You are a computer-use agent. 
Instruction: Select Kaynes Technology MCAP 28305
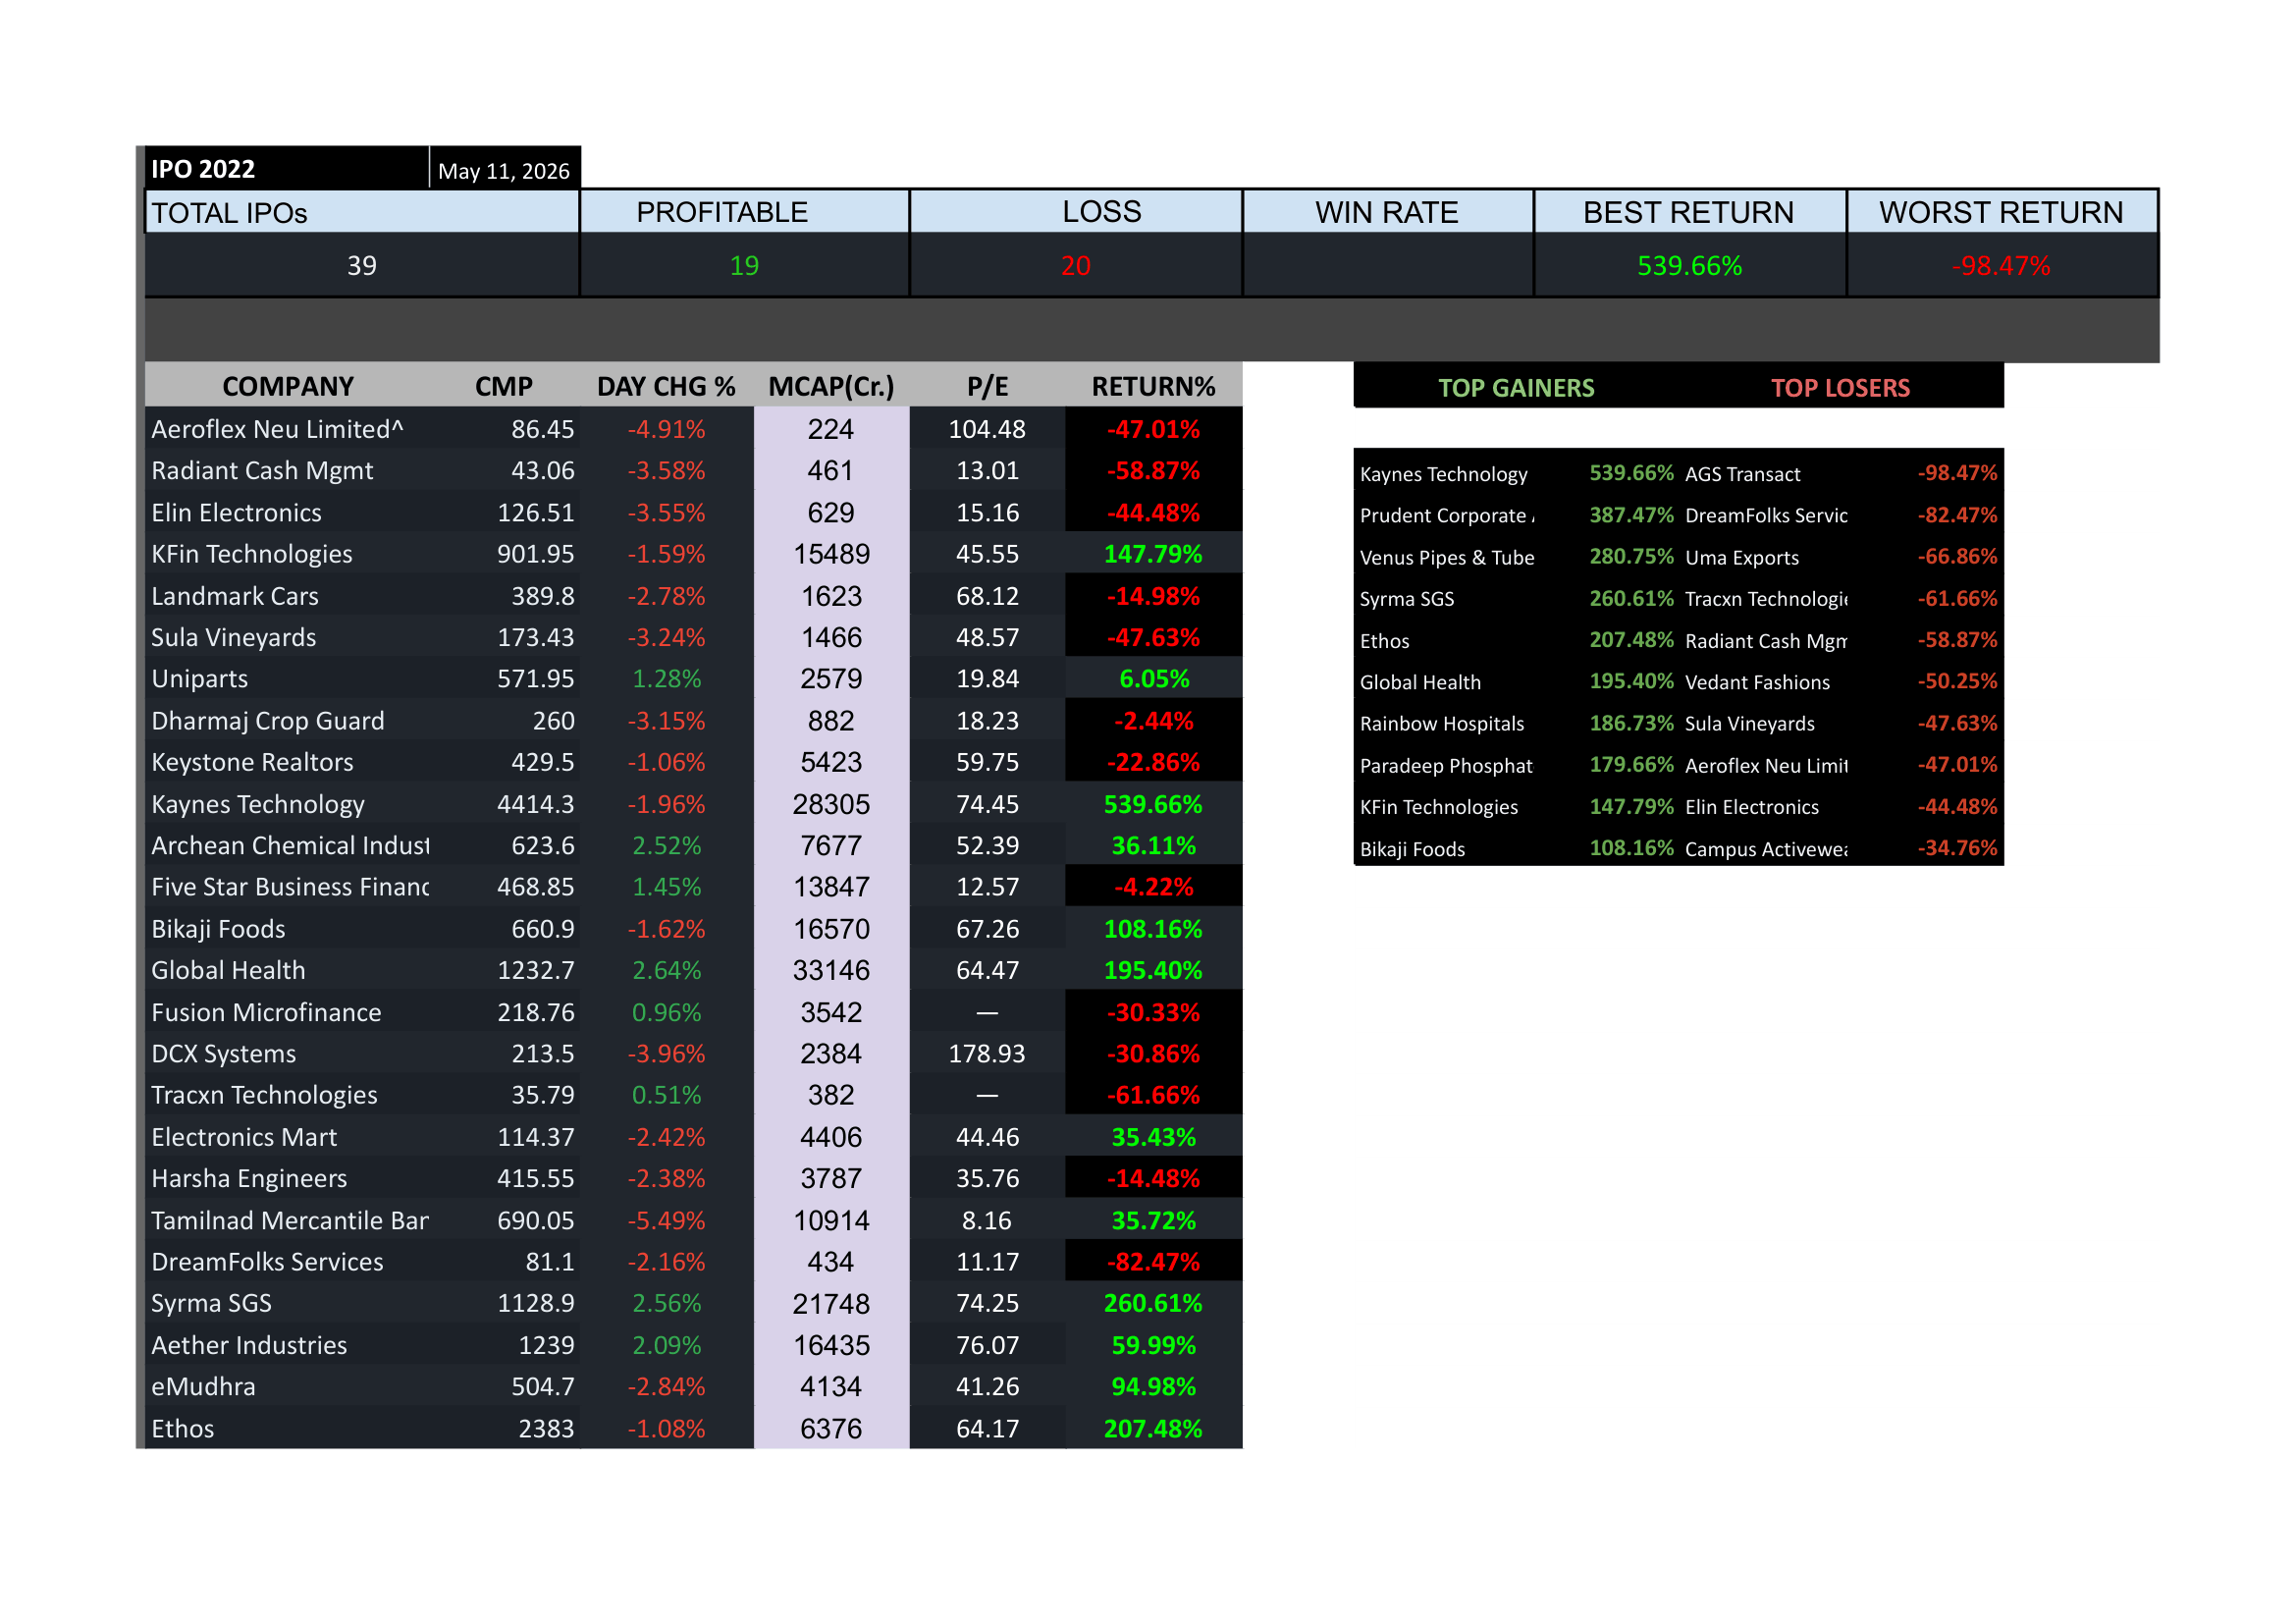[x=831, y=804]
